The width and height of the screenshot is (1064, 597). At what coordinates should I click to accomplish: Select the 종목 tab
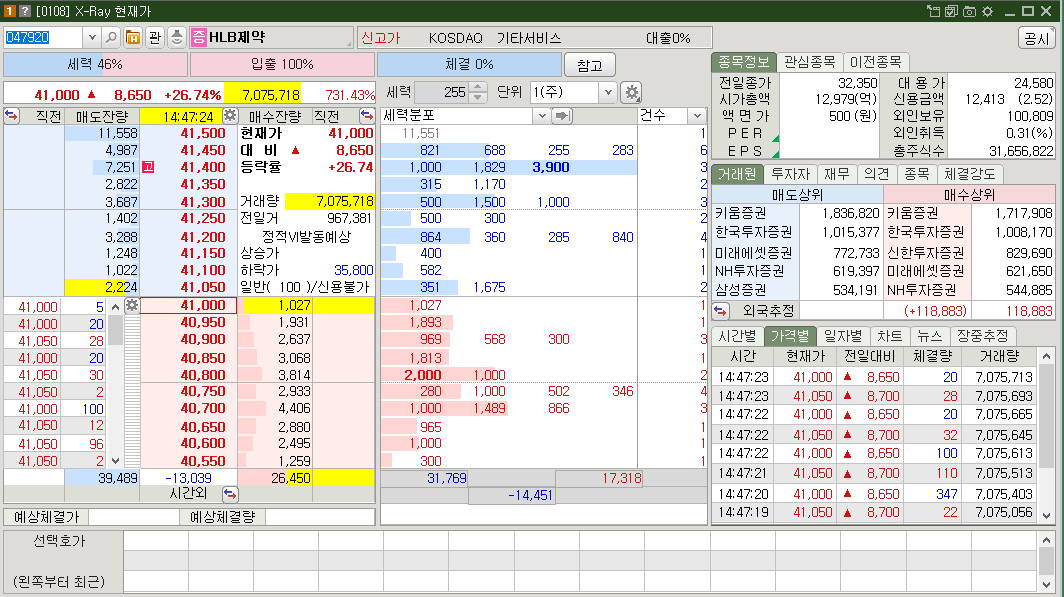(917, 174)
